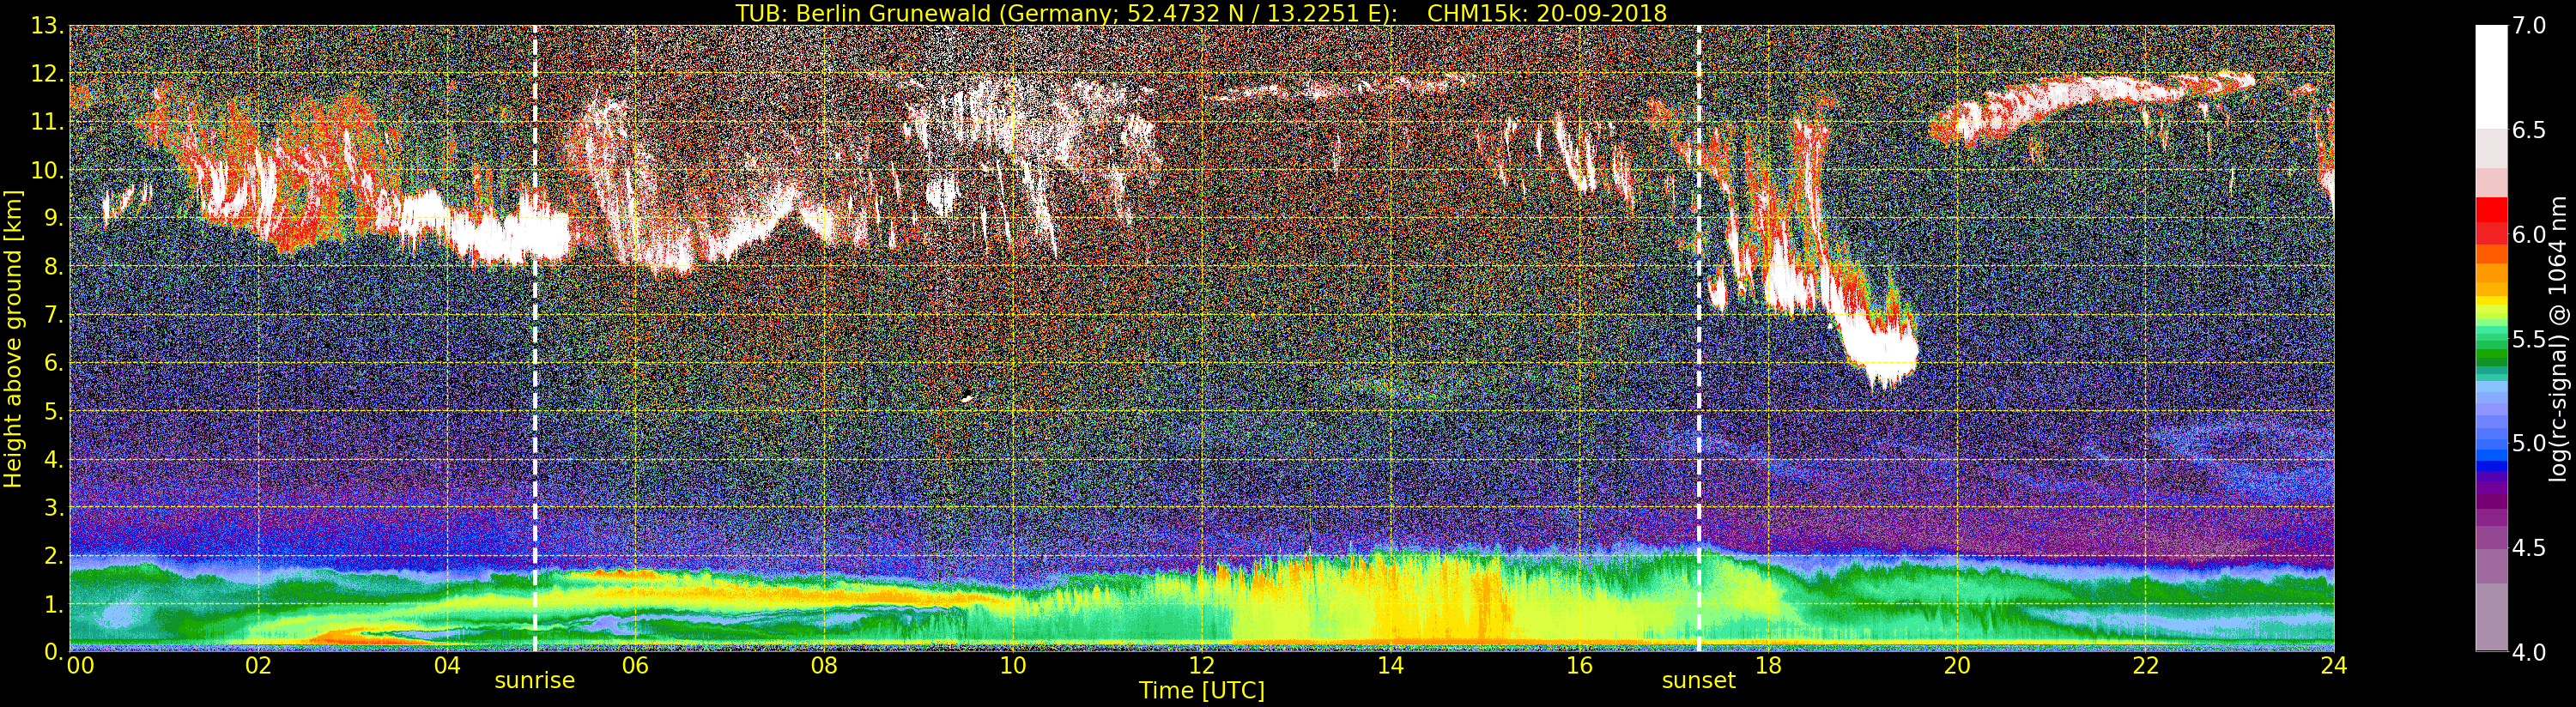Click the plot title mentioning Berlin Grunewald
Viewport: 2576px width, 707px height.
tap(1201, 13)
